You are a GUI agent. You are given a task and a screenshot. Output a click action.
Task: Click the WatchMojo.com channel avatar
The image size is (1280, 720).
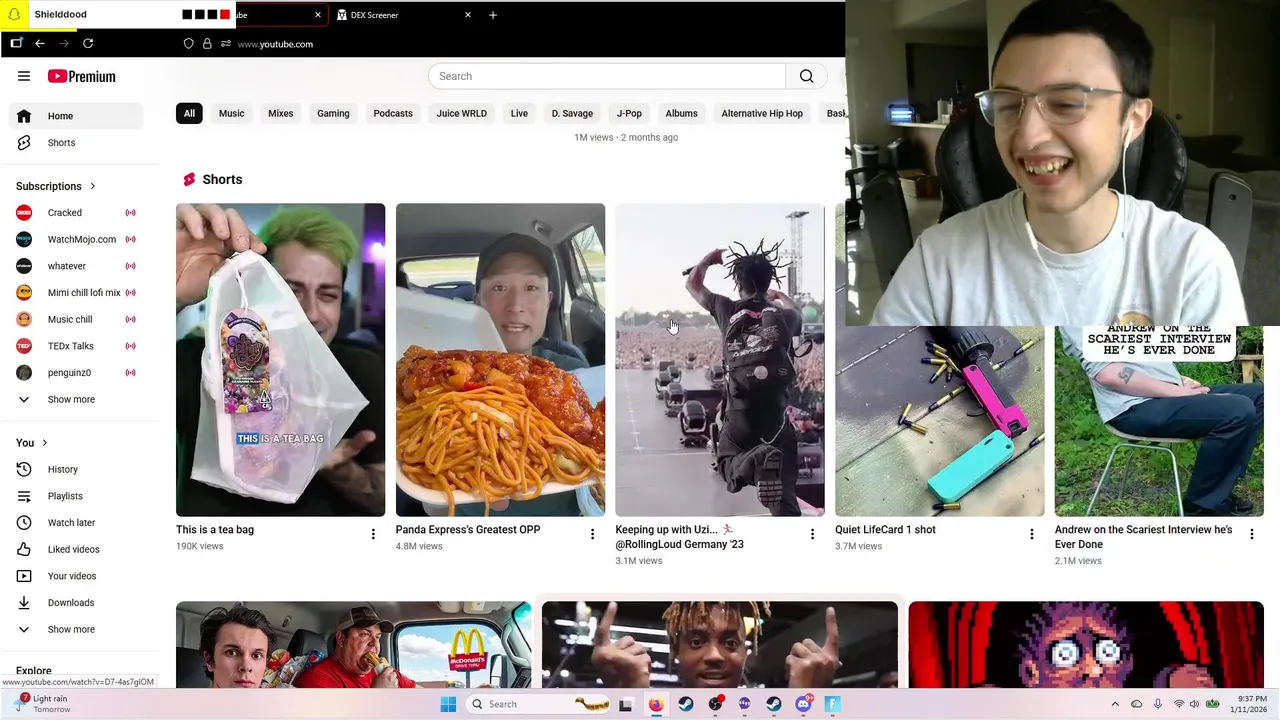[24, 239]
